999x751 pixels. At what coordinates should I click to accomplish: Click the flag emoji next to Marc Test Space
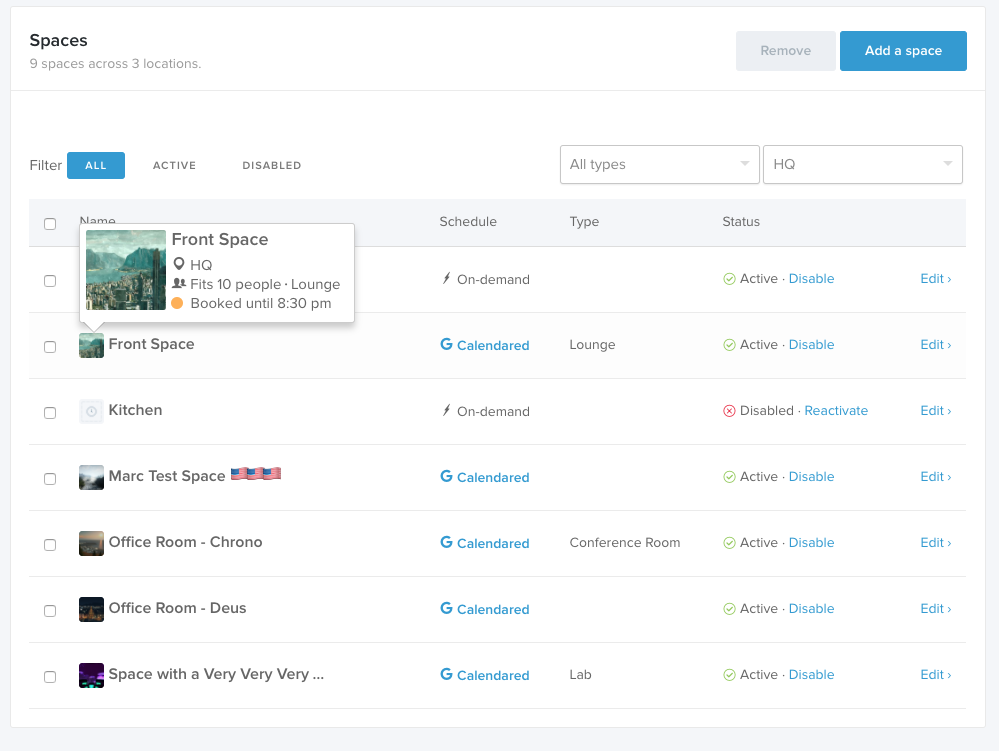(255, 474)
